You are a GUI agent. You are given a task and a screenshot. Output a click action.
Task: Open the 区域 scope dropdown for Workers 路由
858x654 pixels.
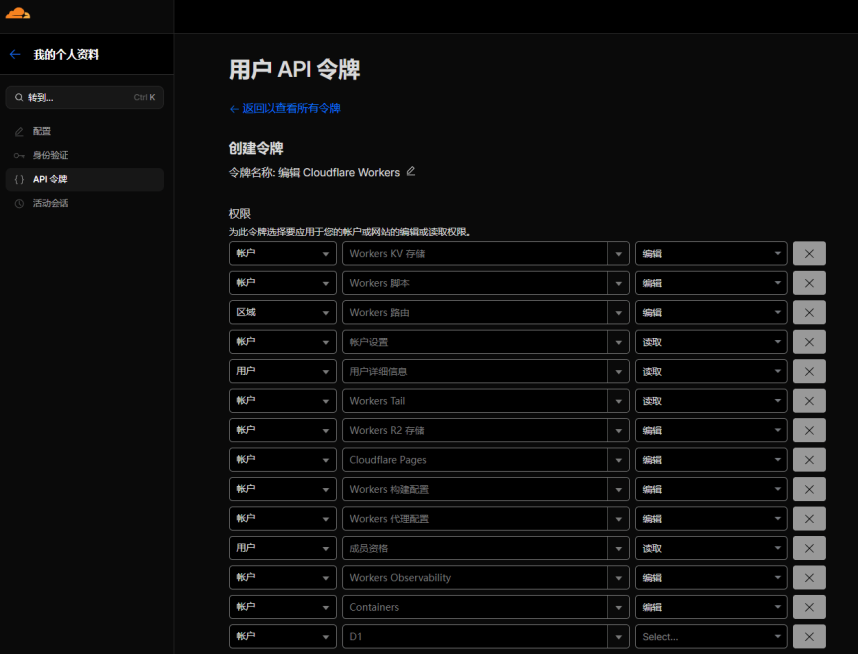pos(282,312)
